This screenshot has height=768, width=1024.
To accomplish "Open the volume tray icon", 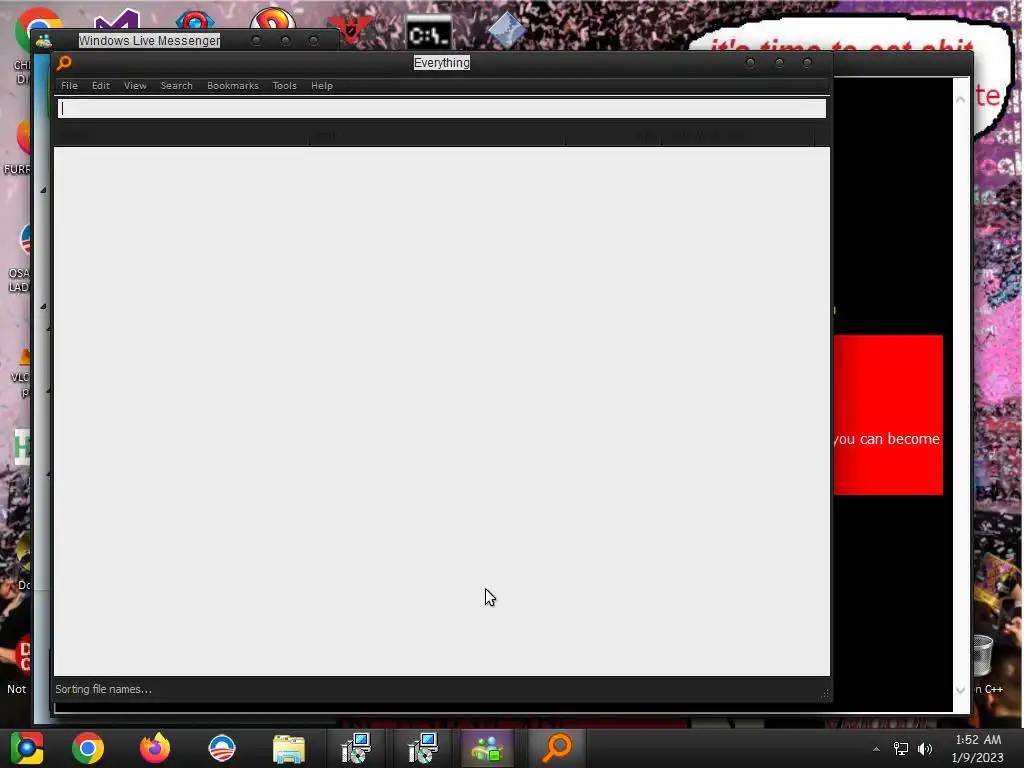I will click(925, 749).
